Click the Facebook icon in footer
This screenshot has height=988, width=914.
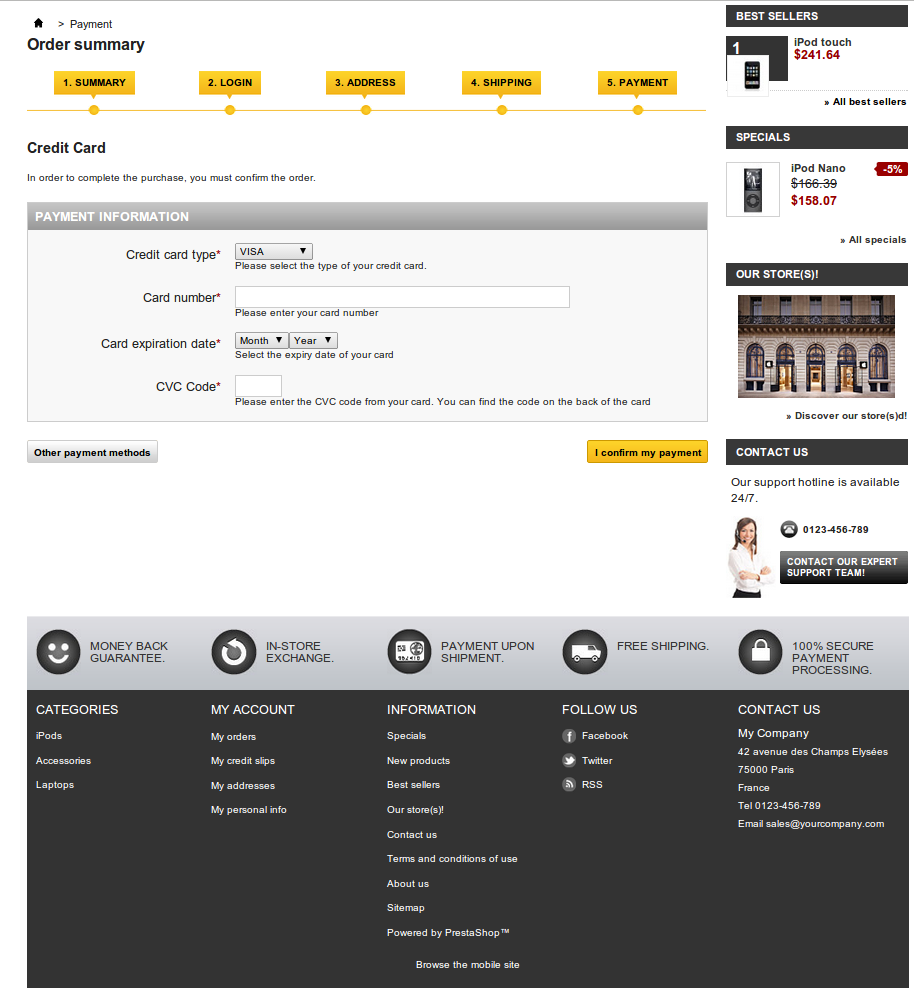pos(569,736)
